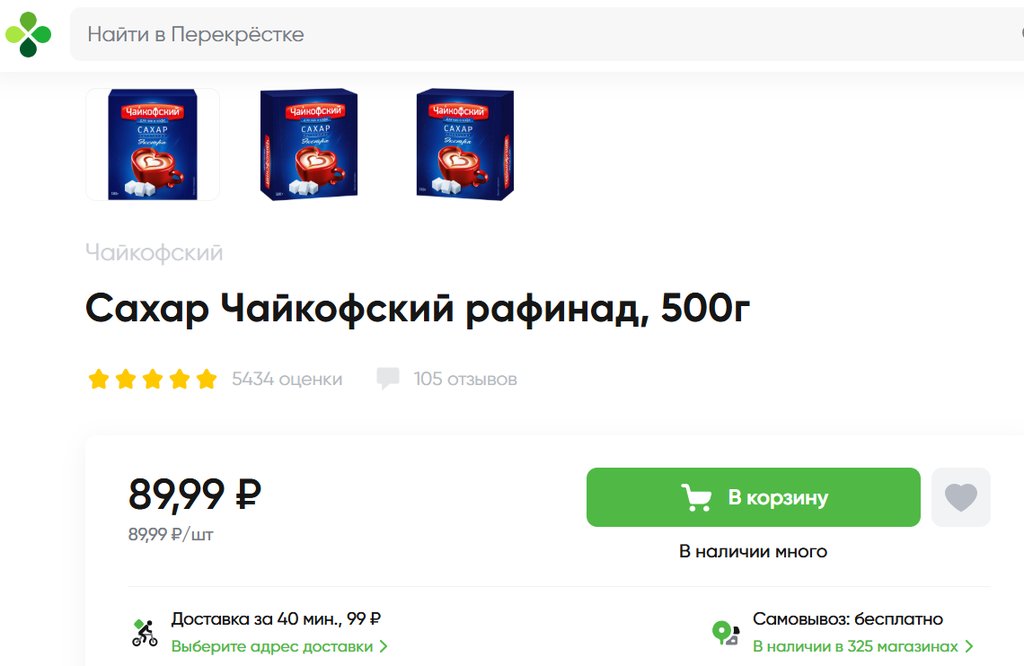1024x666 pixels.
Task: Click the pickup location pin icon
Action: pos(726,633)
